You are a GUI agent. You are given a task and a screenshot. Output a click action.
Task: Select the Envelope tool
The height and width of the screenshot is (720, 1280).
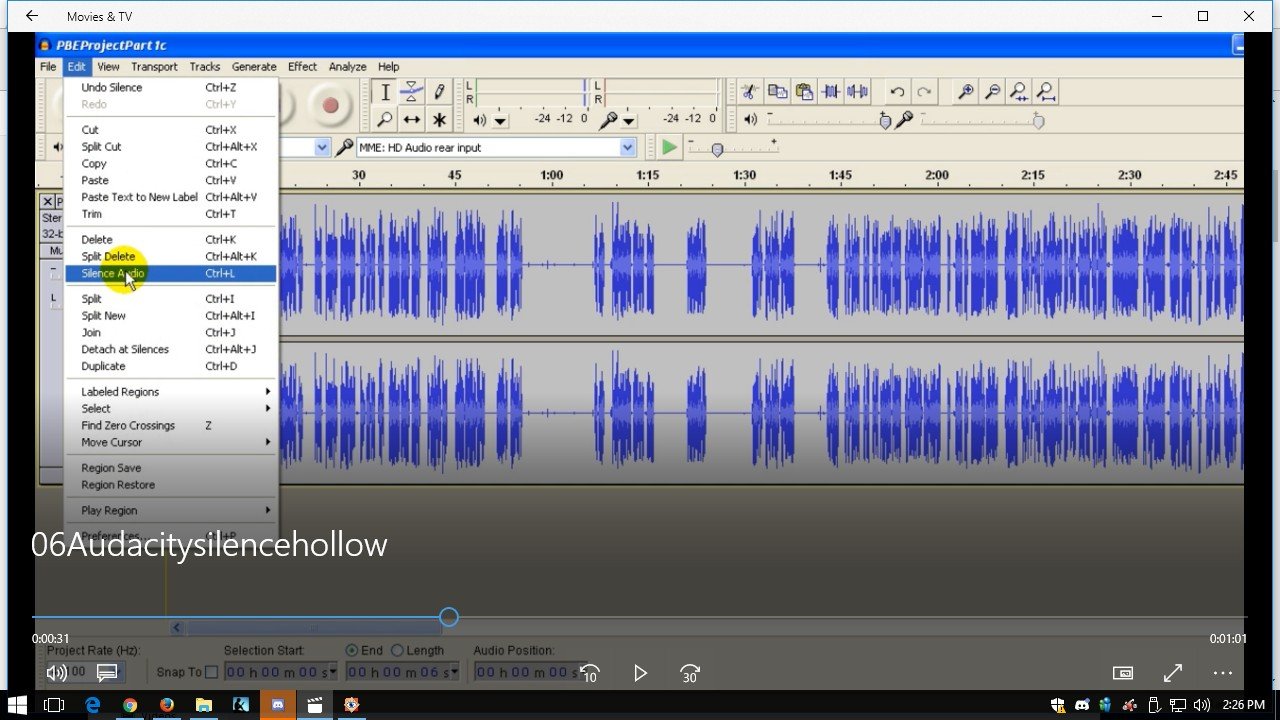412,92
